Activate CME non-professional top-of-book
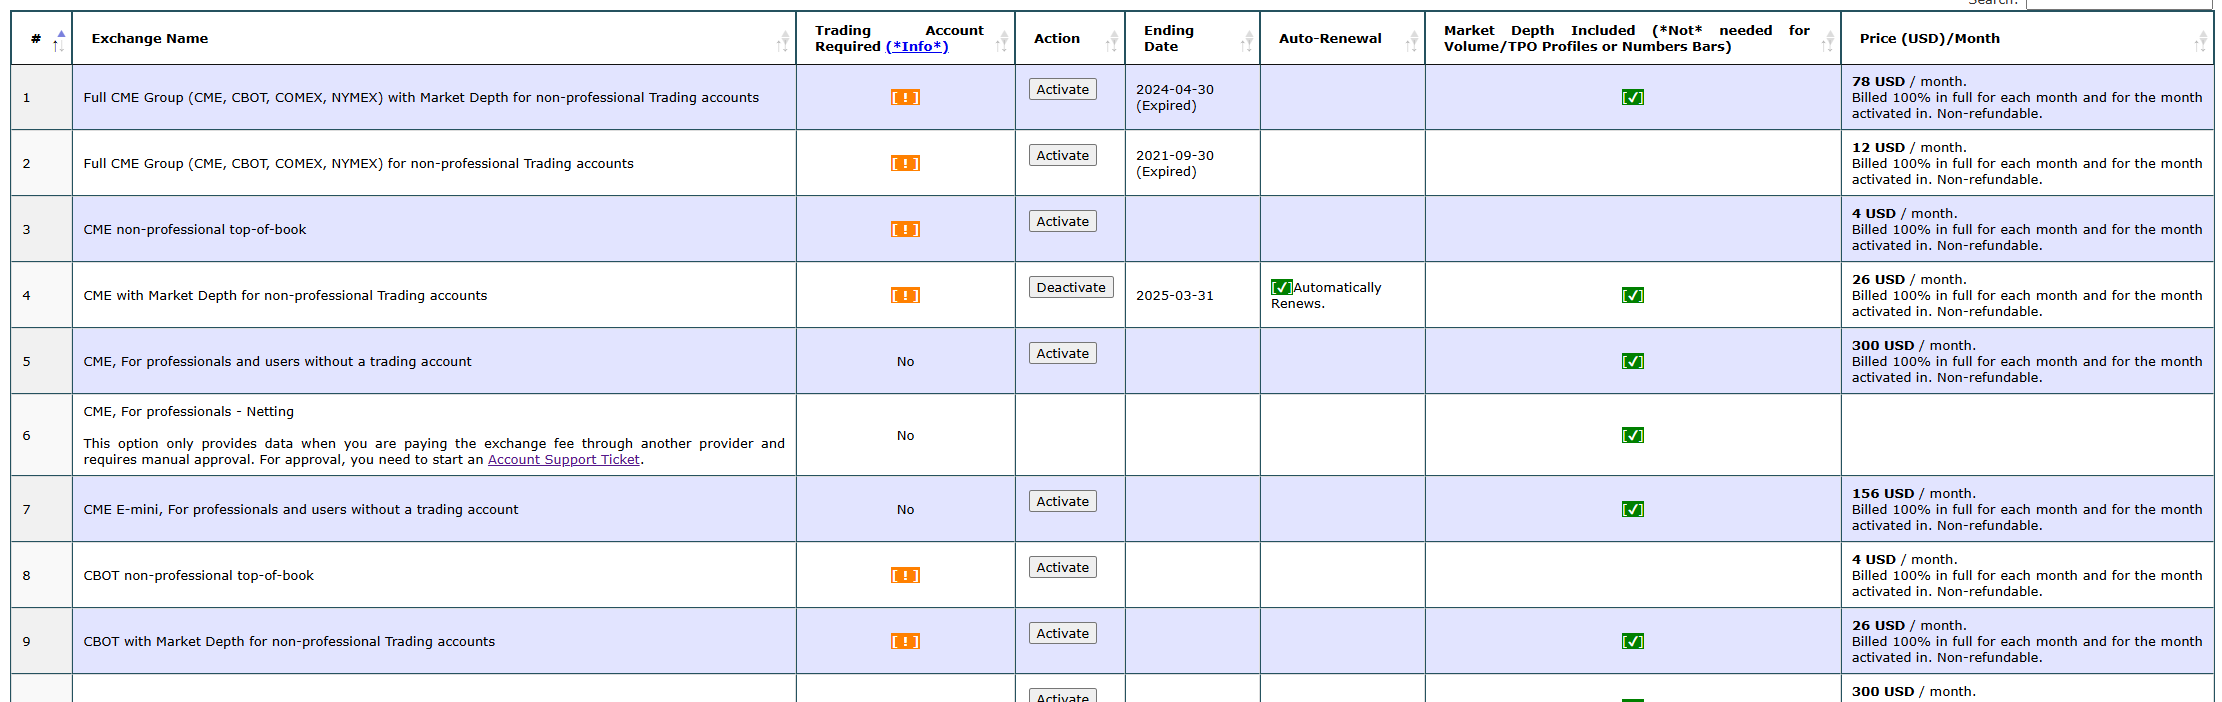The image size is (2222, 702). (1062, 221)
